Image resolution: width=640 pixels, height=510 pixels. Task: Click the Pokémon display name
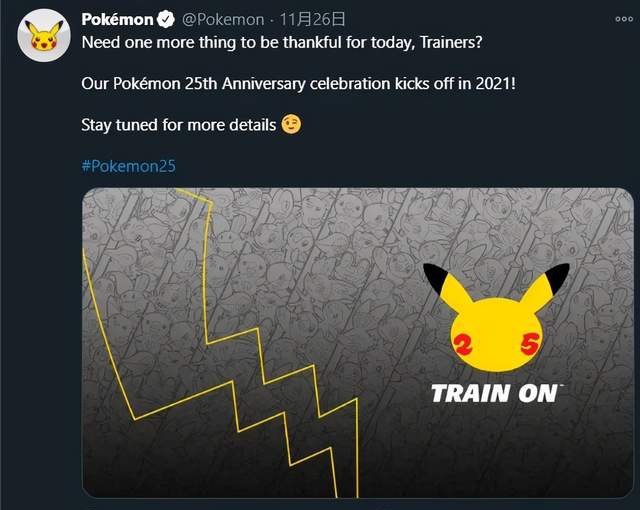pyautogui.click(x=116, y=19)
